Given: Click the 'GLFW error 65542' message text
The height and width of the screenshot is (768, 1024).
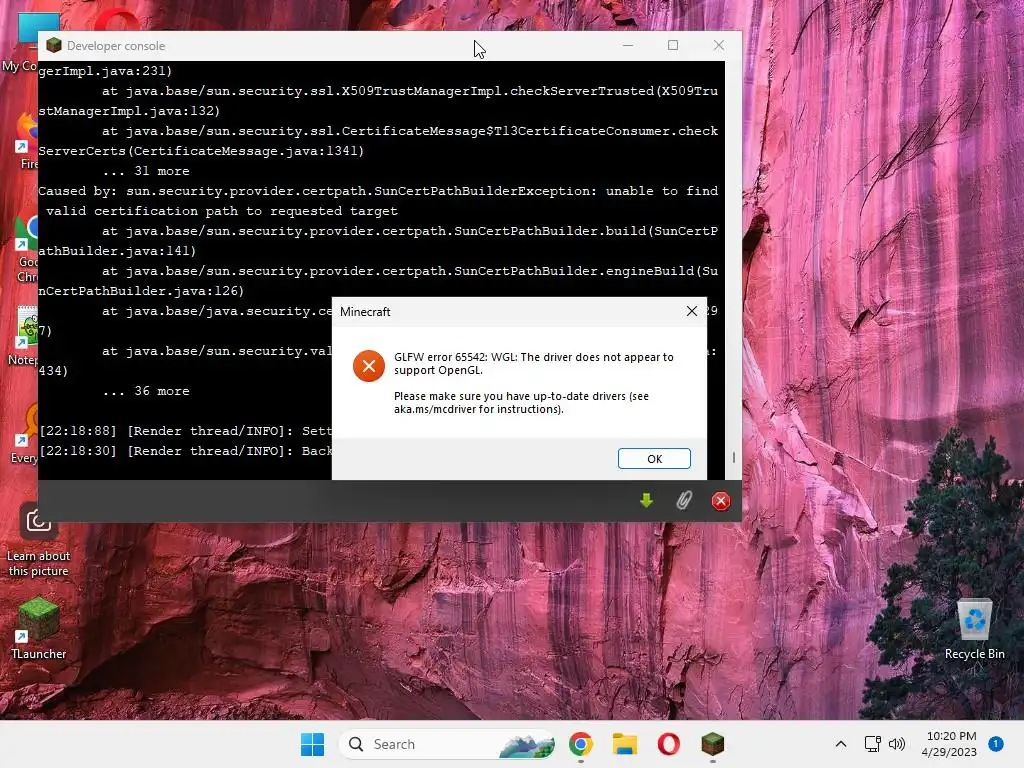Looking at the screenshot, I should click(x=534, y=364).
